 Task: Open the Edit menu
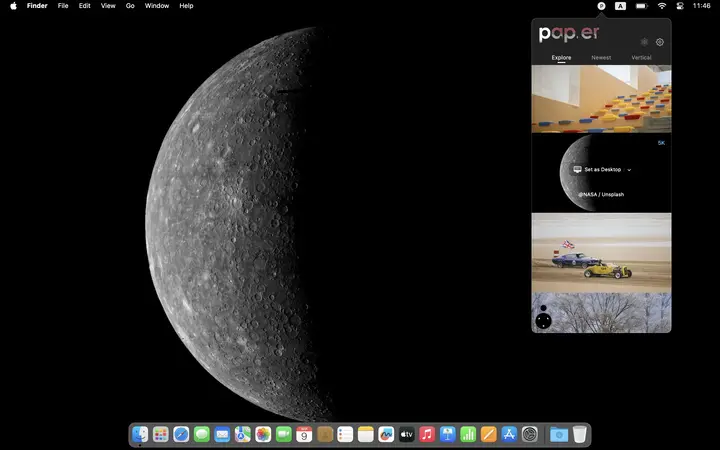pos(84,6)
